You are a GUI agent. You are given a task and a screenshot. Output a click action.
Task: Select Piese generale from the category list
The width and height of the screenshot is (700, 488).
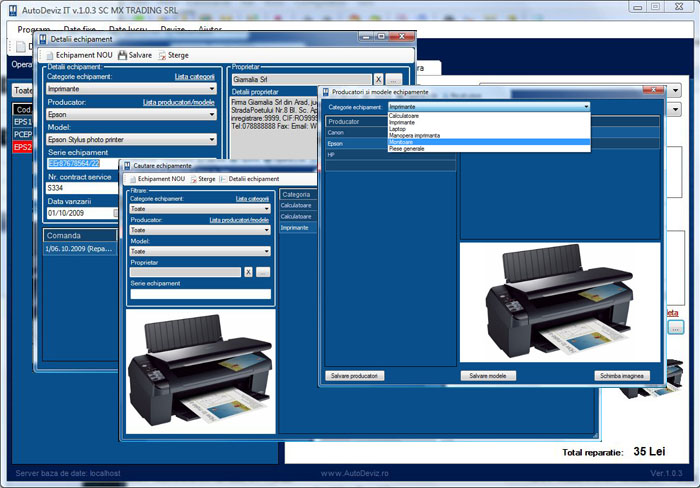489,149
